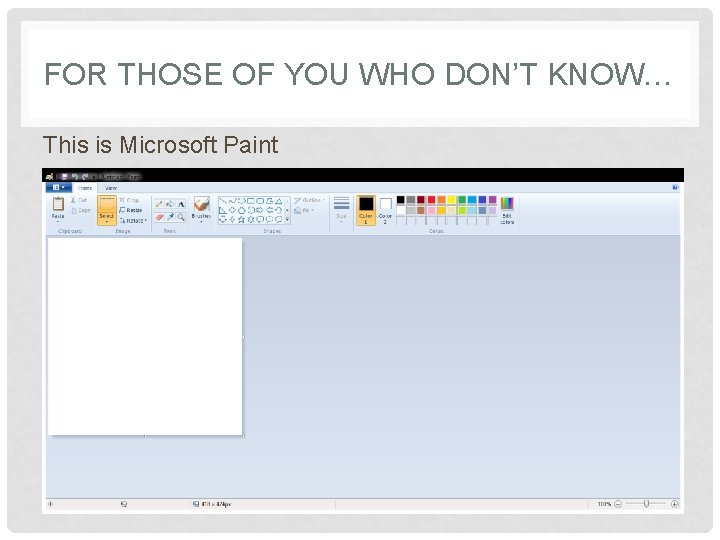720x540 pixels.
Task: Click the Paste clipboard icon
Action: coord(58,204)
